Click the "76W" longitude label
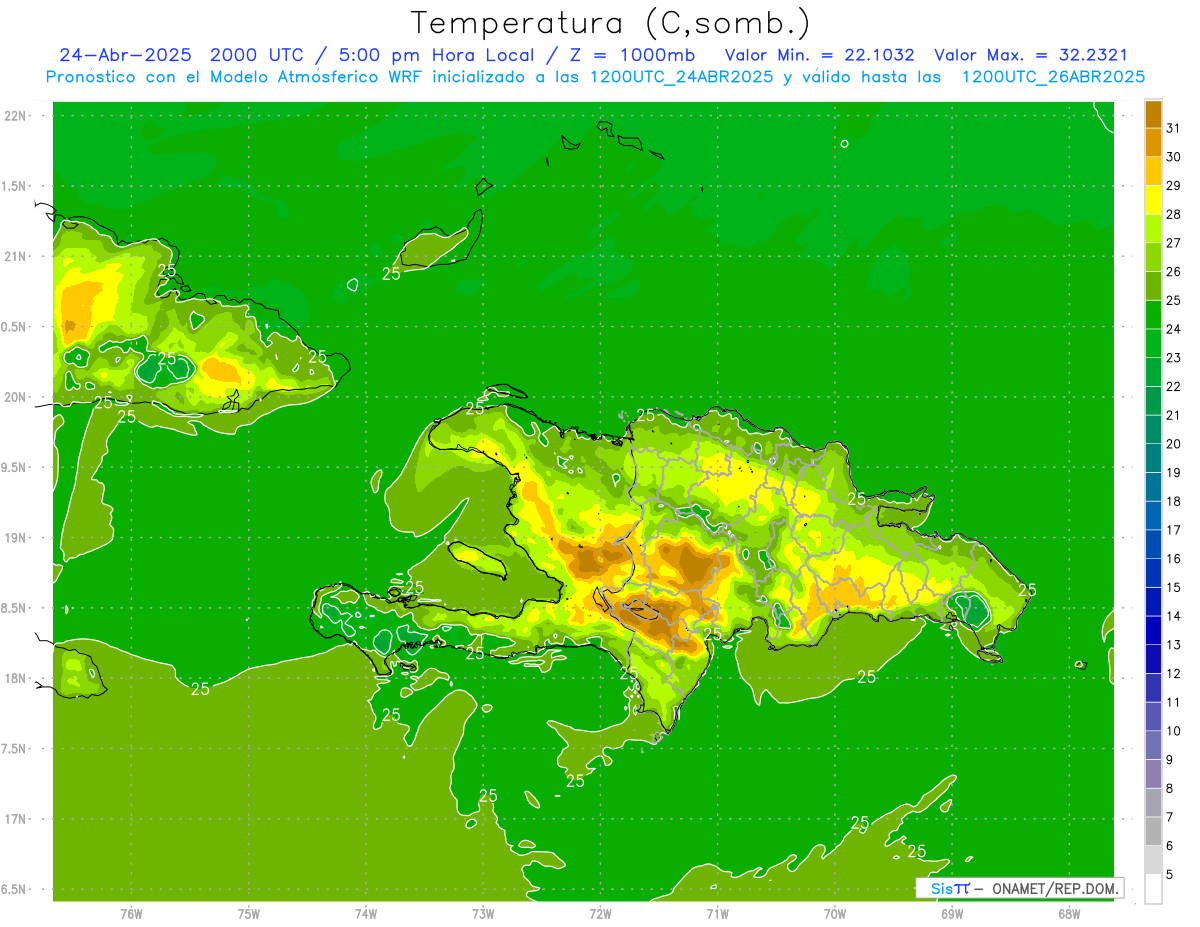Image resolution: width=1200 pixels, height=927 pixels. click(x=131, y=913)
